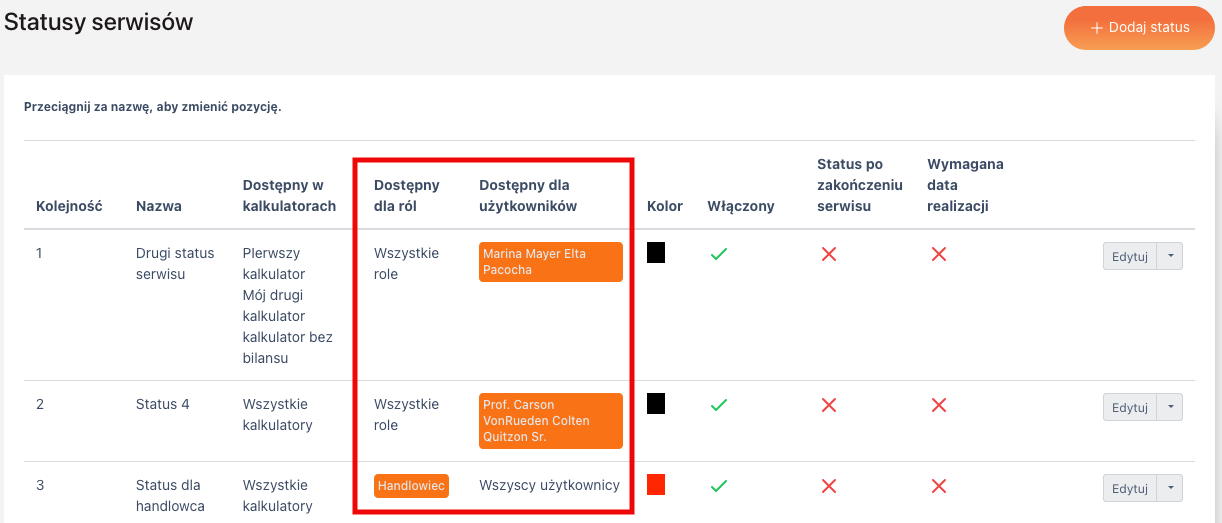Click red X under Wymagana data realizacji, row 1
1222x523 pixels.
click(x=938, y=254)
